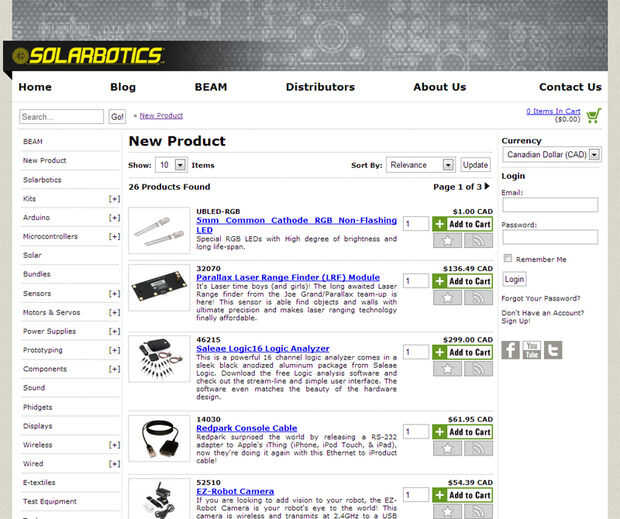Click the RGB LED product thumbnail
The image size is (620, 519).
tap(159, 230)
